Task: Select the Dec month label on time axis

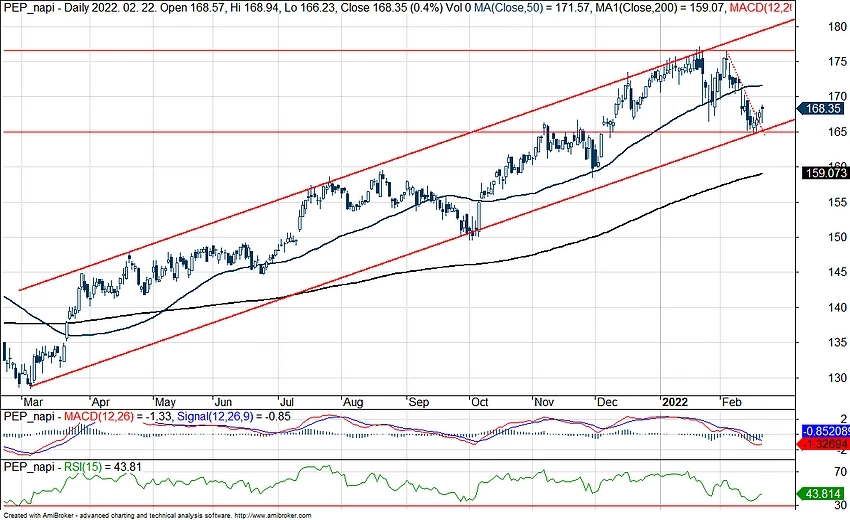Action: tap(607, 402)
